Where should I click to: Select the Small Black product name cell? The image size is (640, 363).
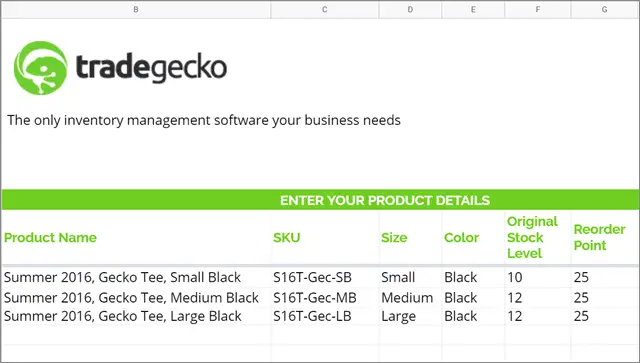[x=136, y=277]
